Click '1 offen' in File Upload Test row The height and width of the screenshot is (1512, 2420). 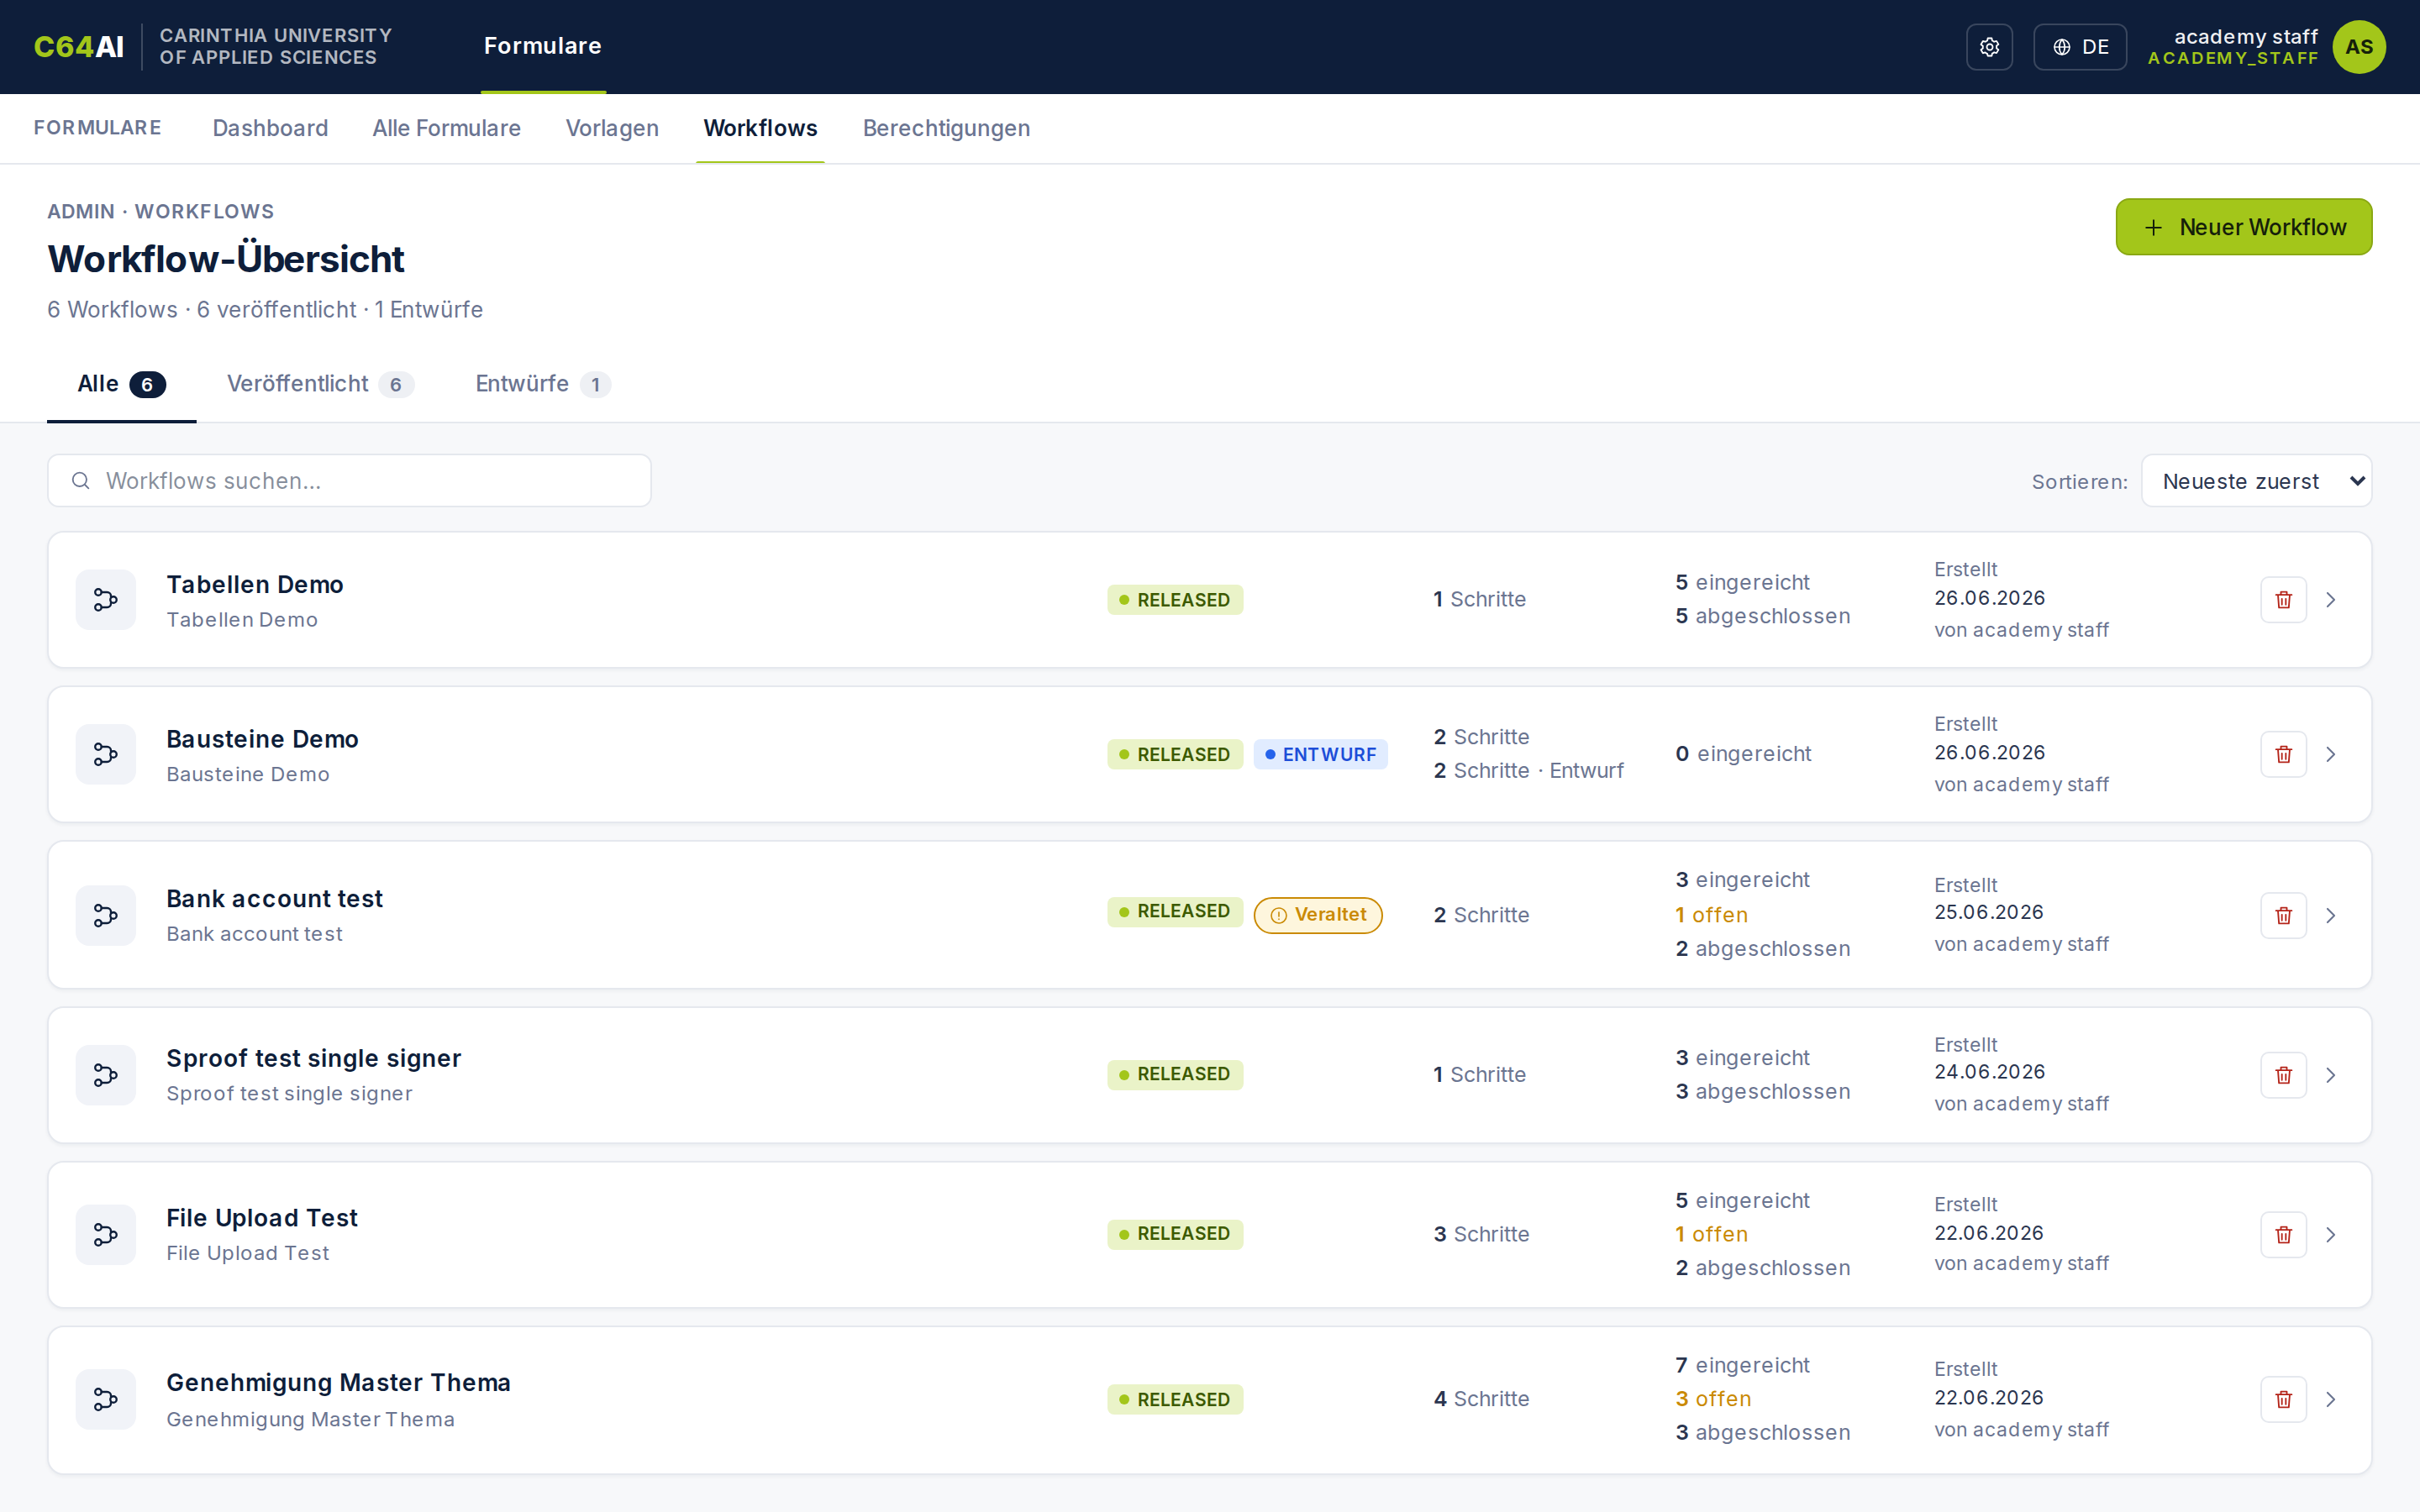click(1712, 1234)
